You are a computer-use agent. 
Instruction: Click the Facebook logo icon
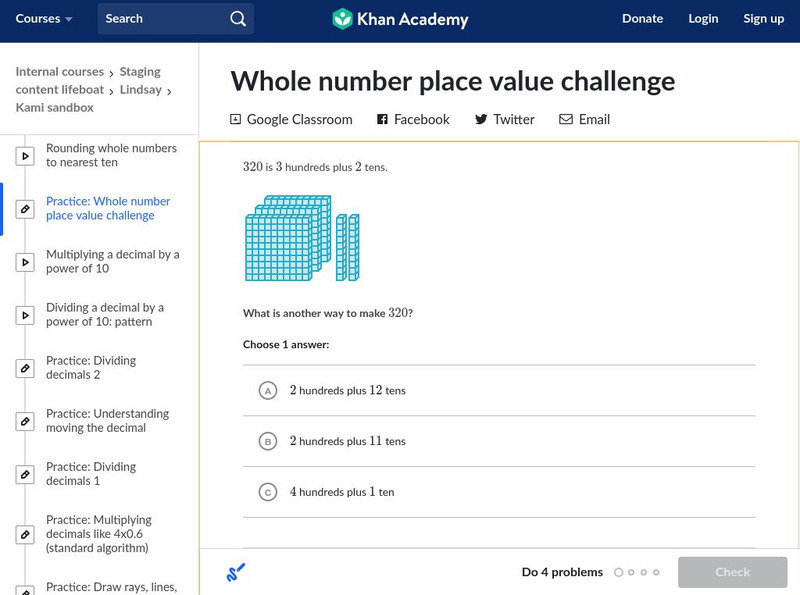(382, 119)
